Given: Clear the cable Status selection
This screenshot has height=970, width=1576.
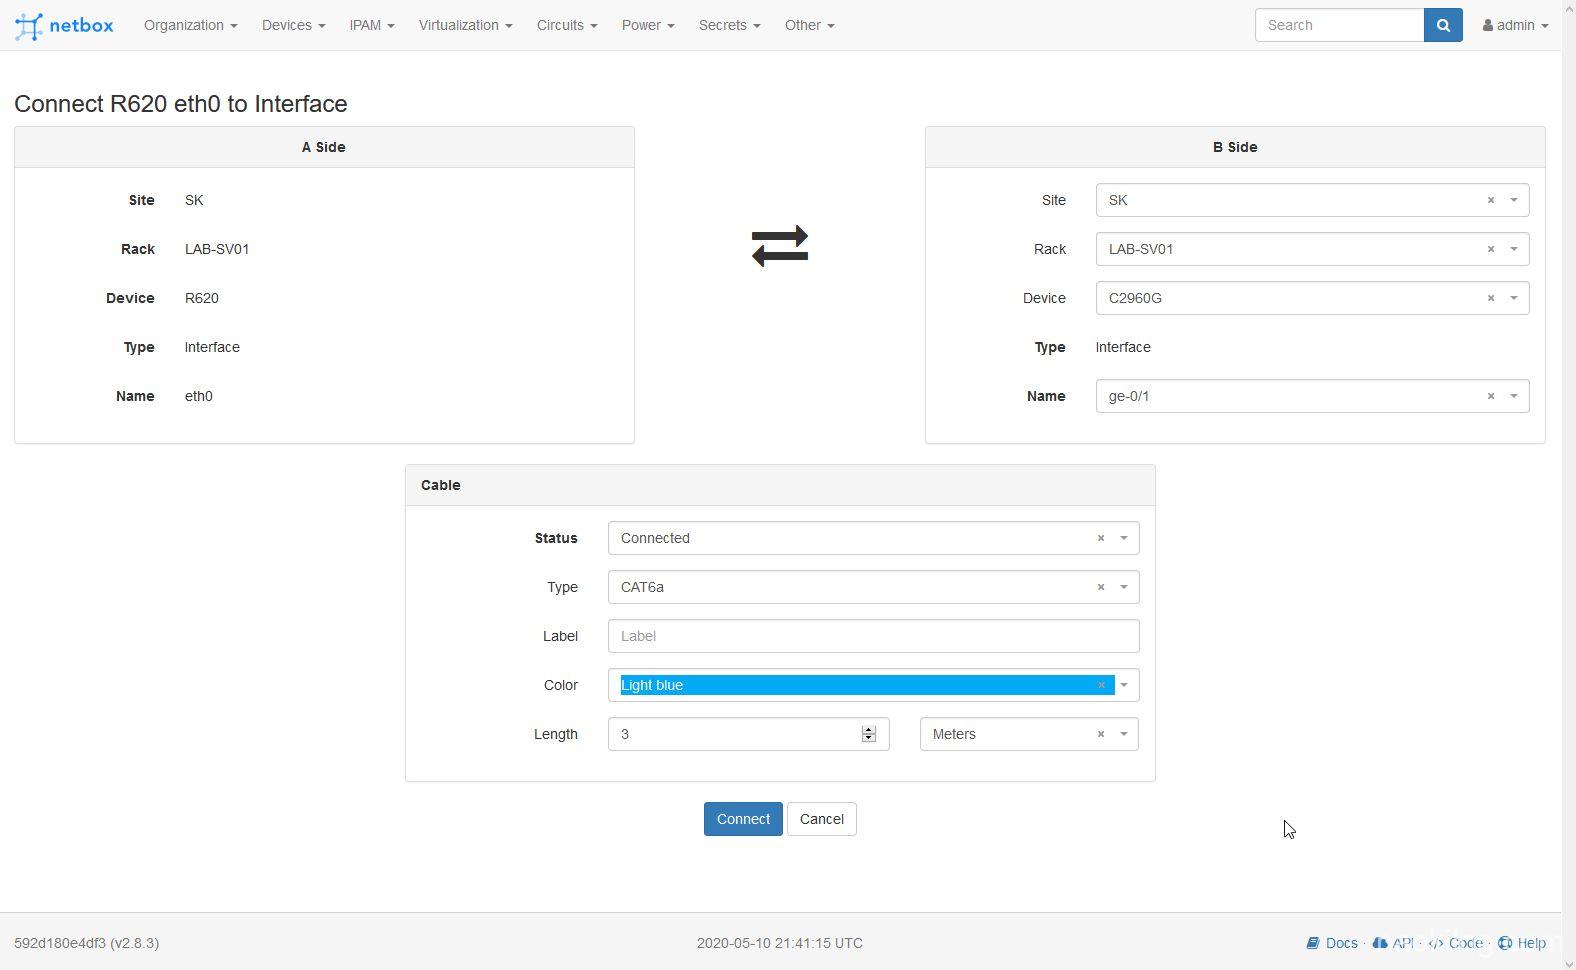Looking at the screenshot, I should click(x=1101, y=538).
